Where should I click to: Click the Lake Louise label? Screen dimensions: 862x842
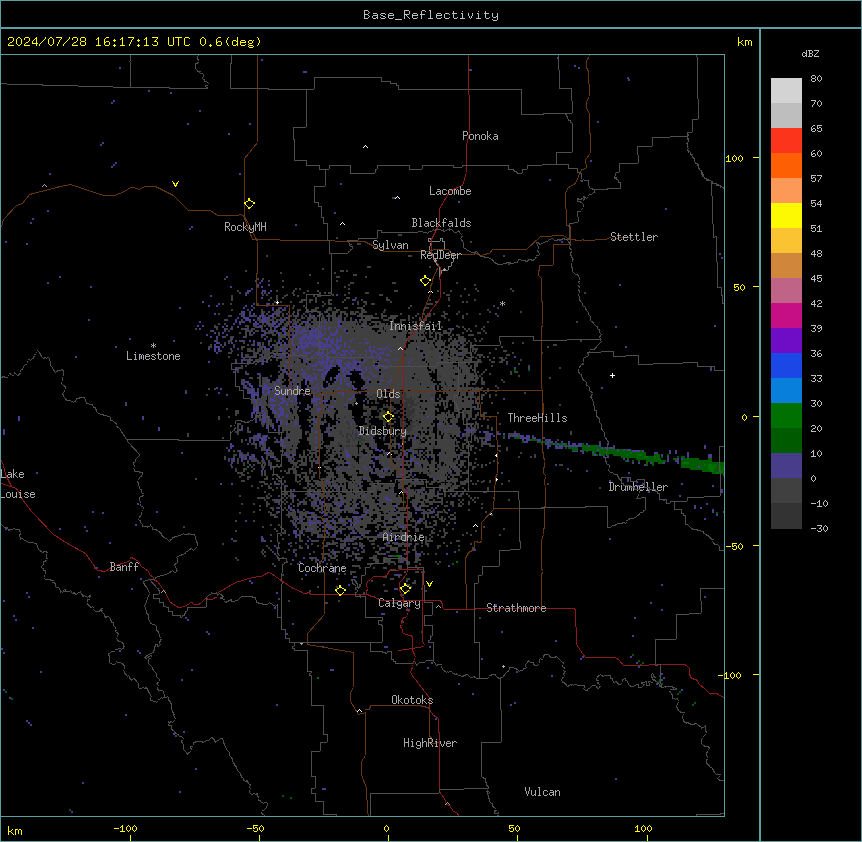[18, 484]
